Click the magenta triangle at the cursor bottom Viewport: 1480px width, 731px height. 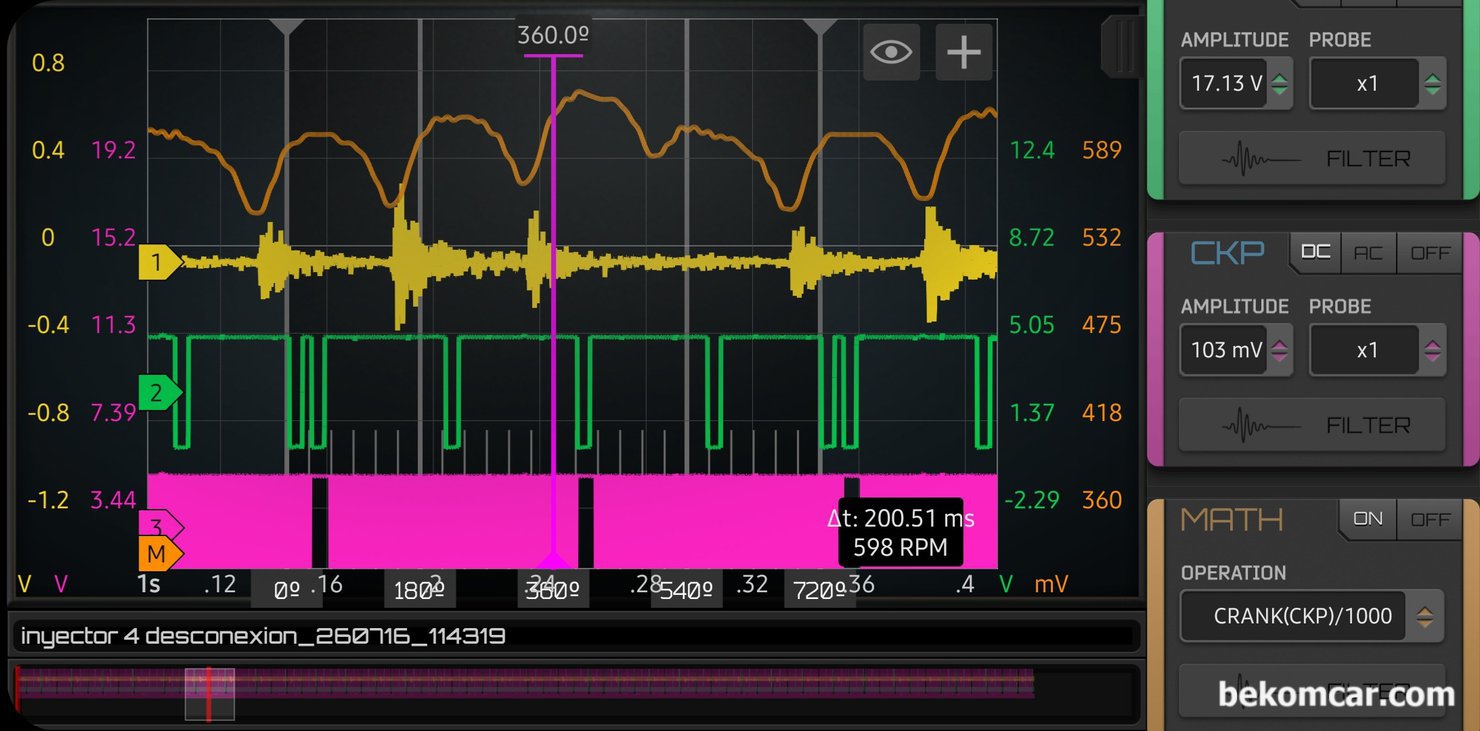click(553, 559)
